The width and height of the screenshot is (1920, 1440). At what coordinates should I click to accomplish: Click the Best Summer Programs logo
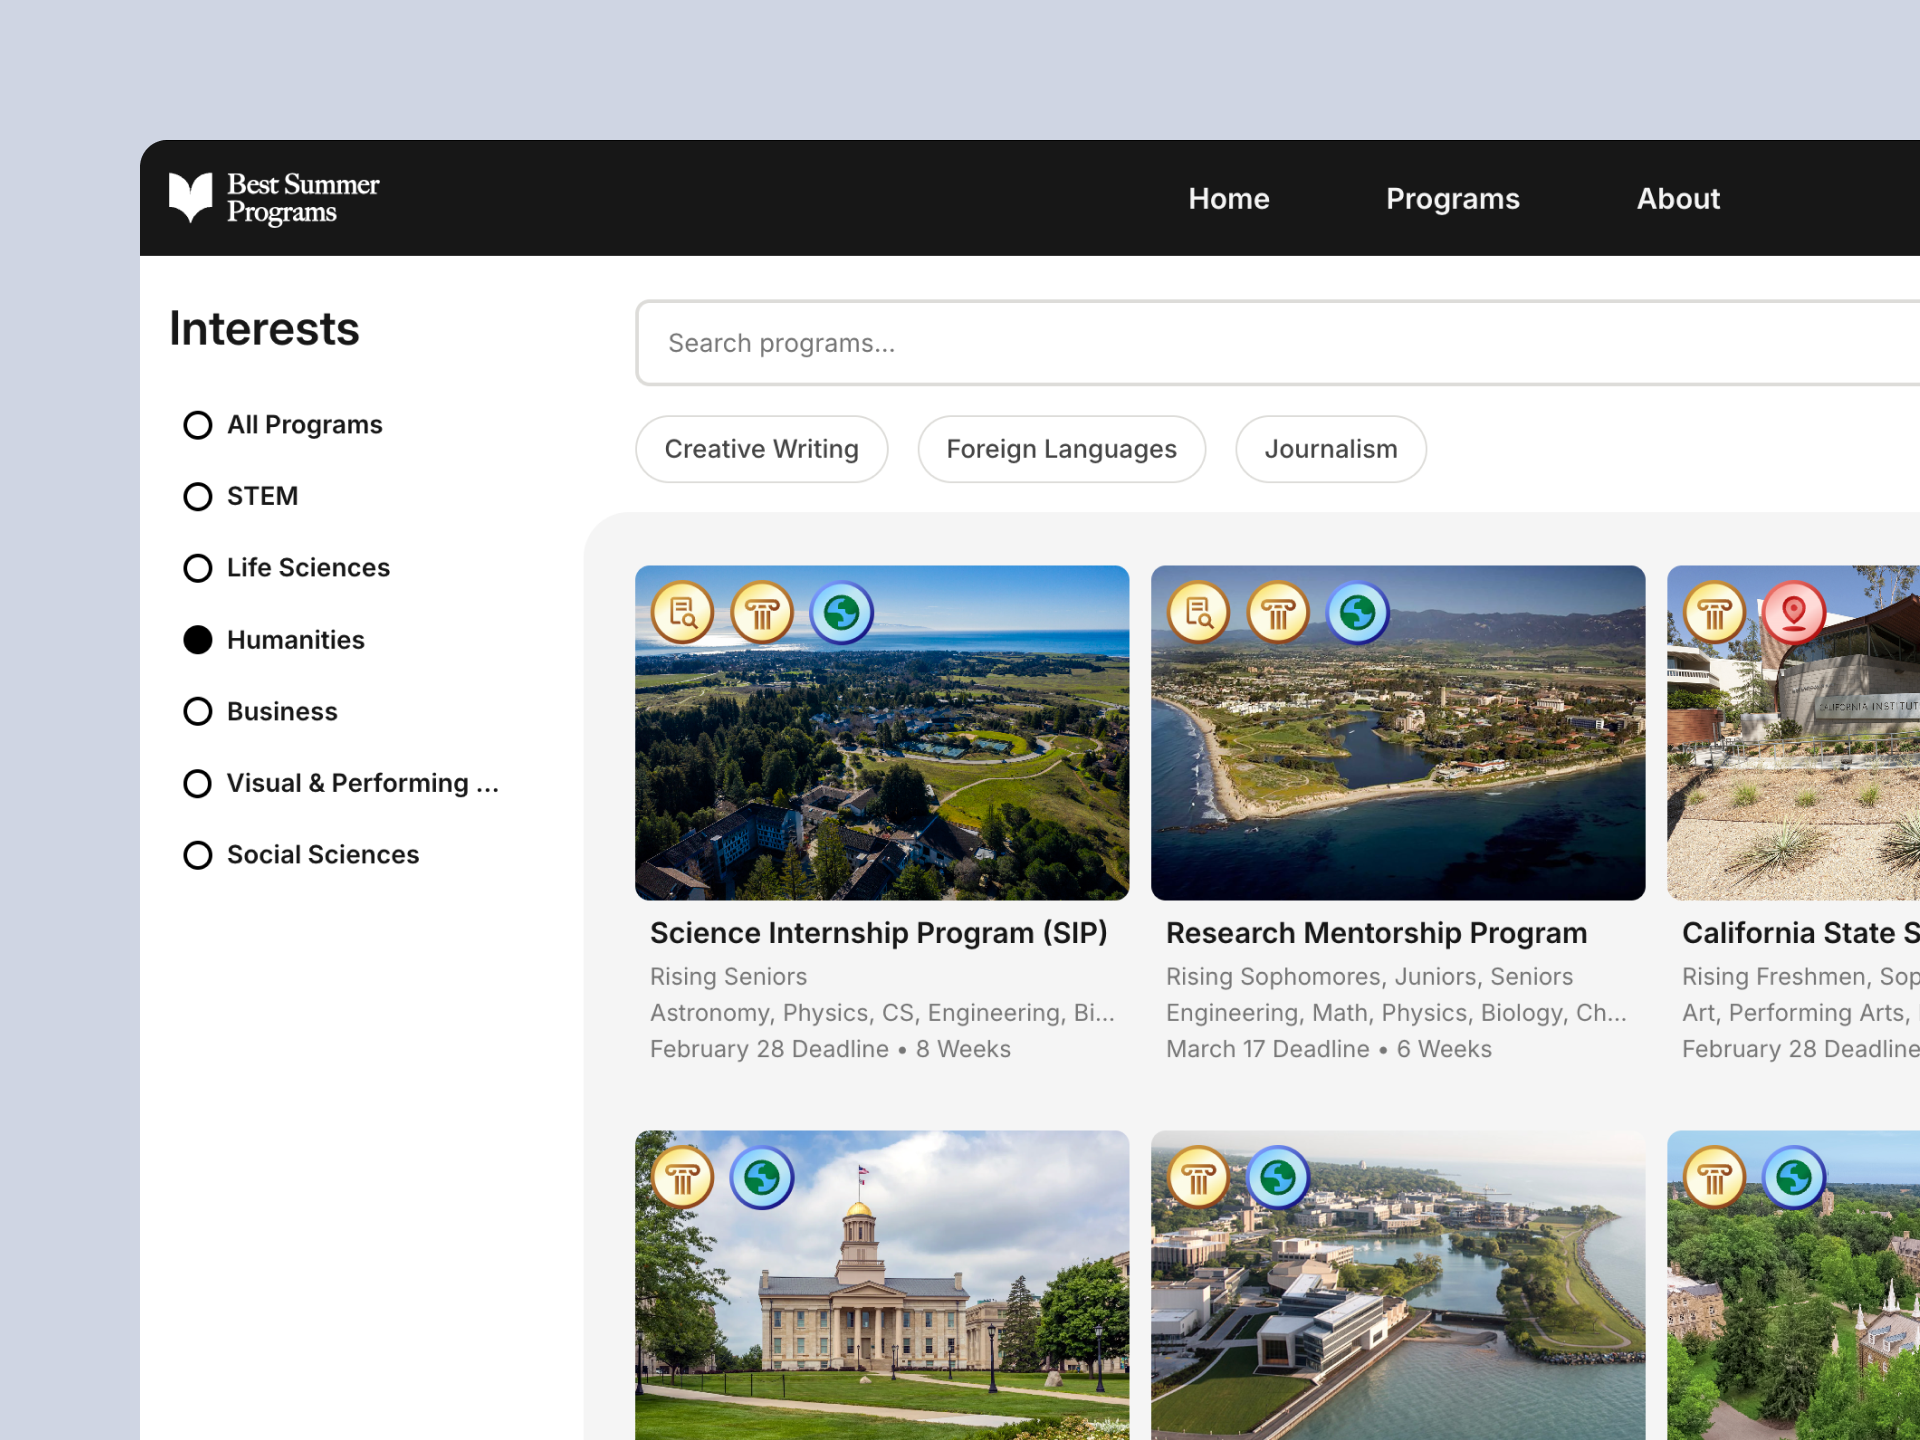[x=274, y=198]
